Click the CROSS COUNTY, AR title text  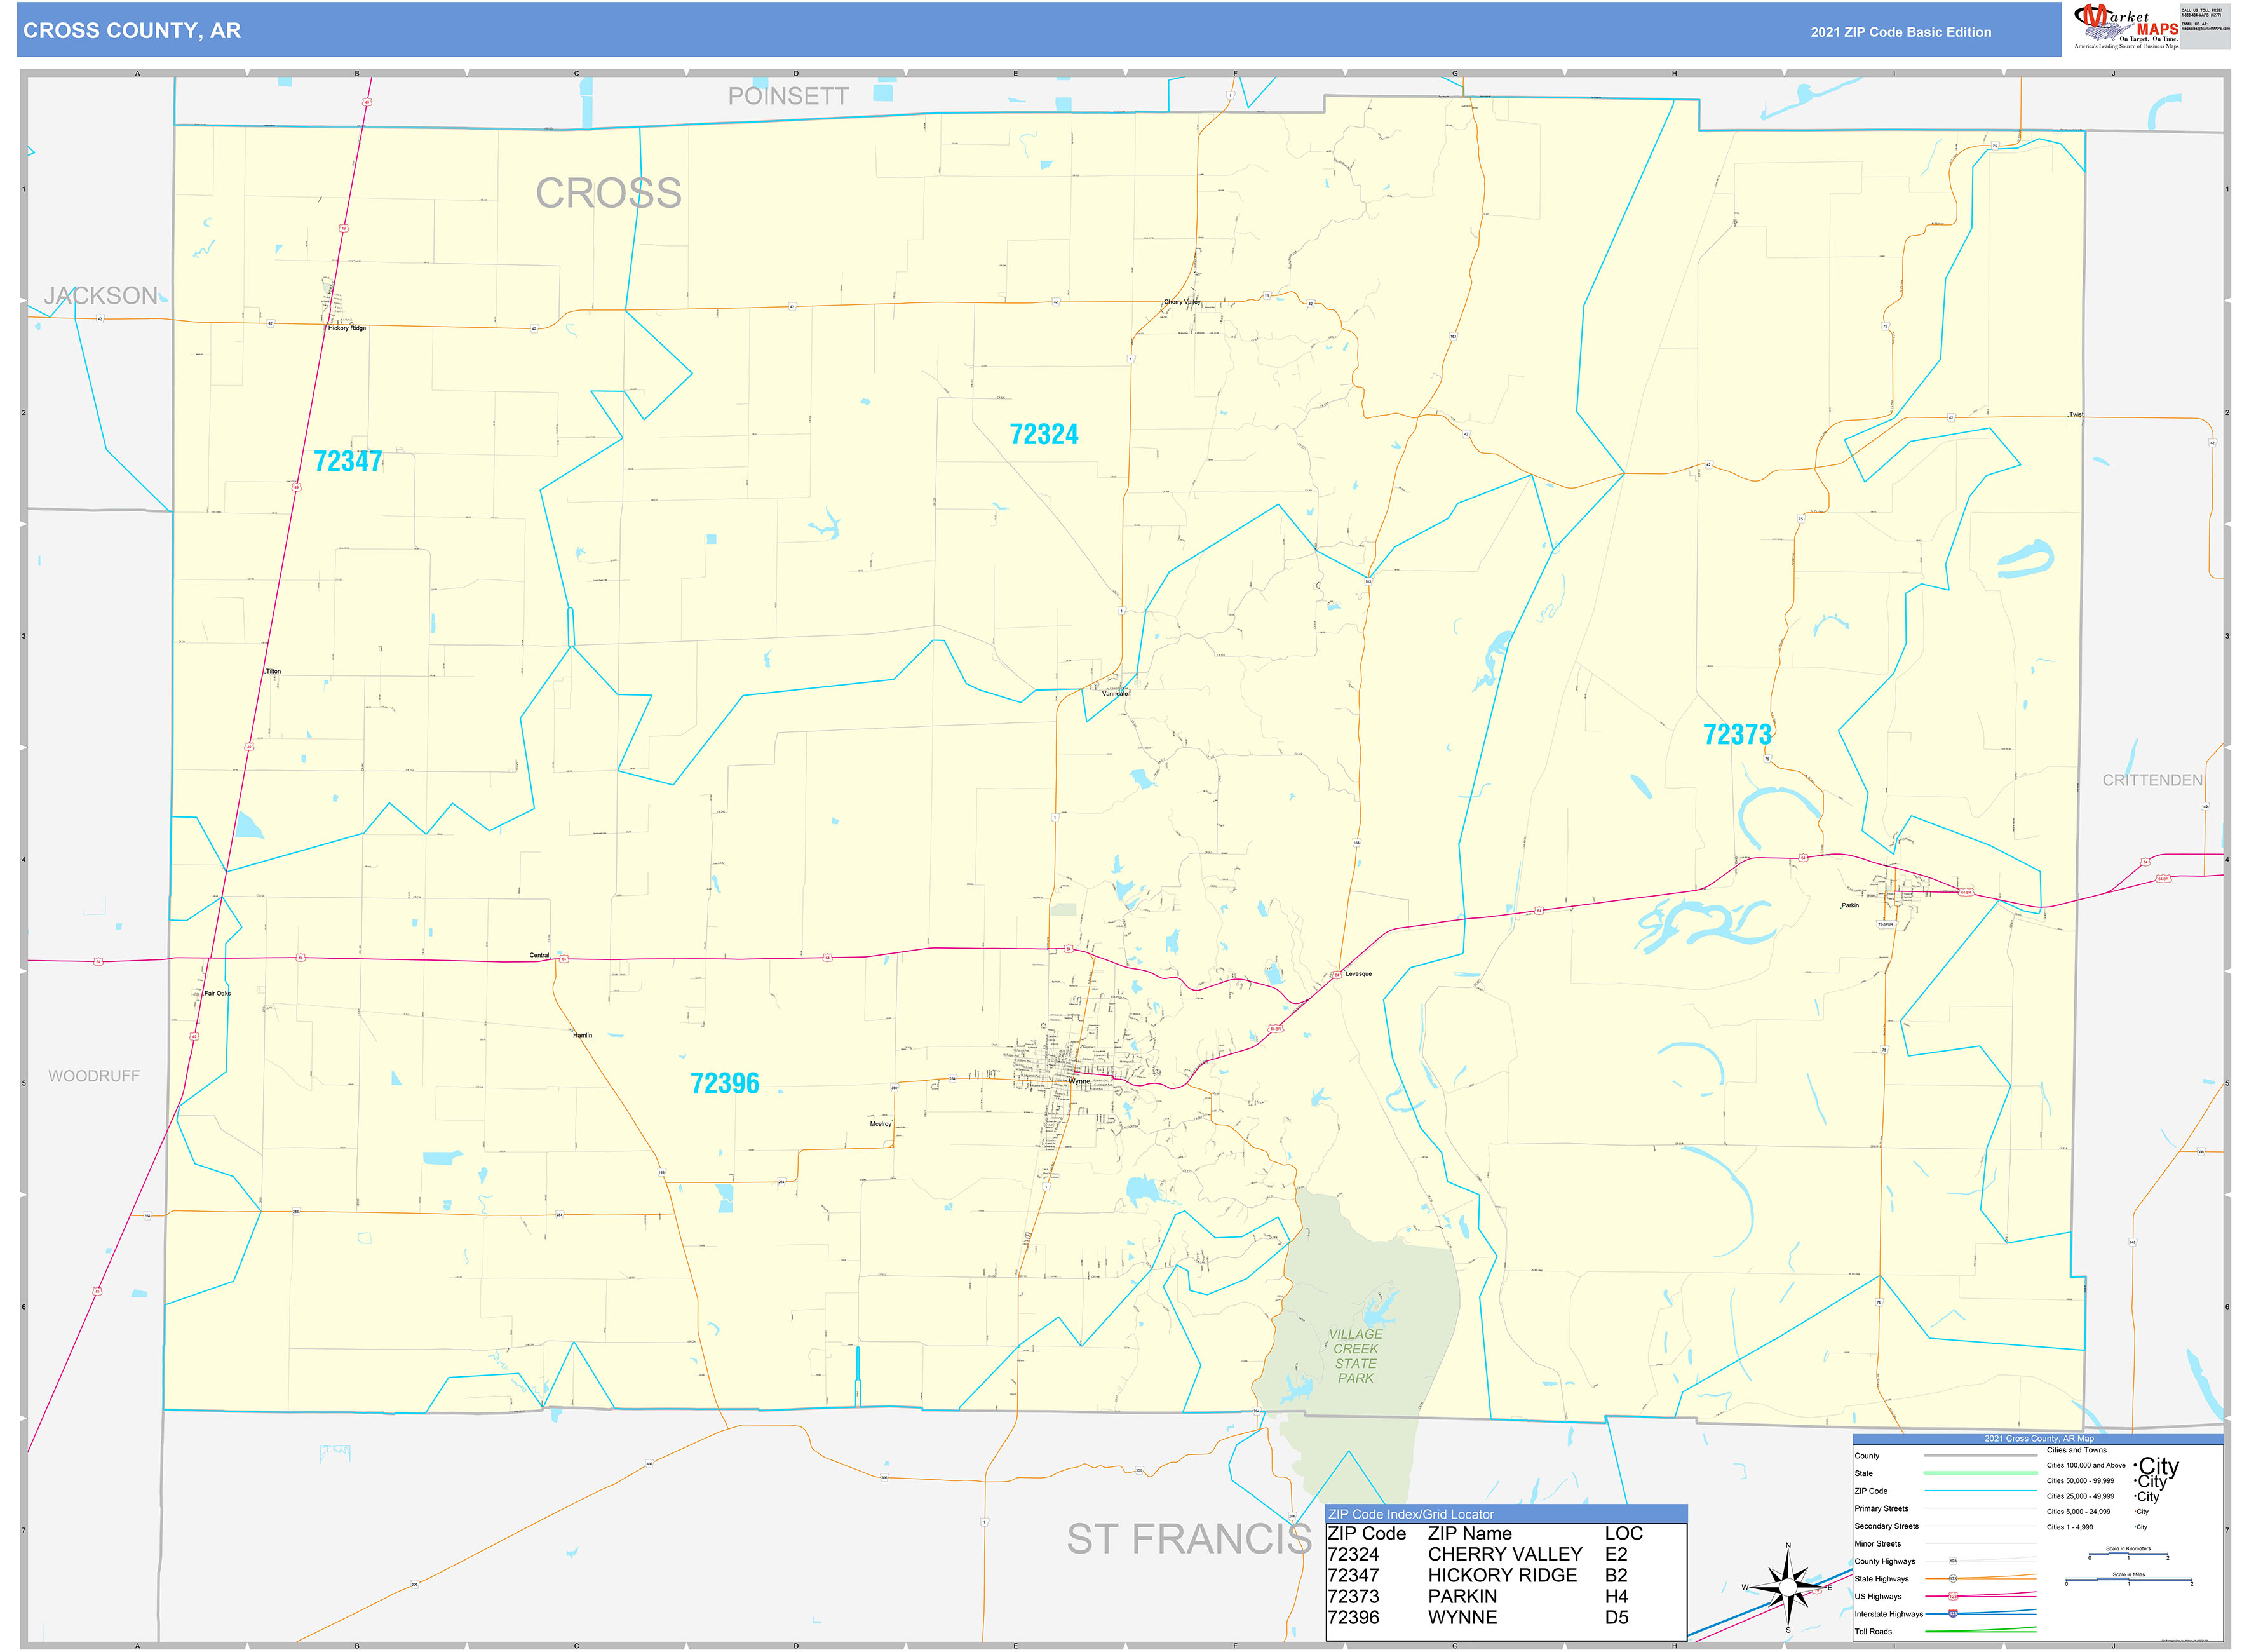click(x=133, y=31)
